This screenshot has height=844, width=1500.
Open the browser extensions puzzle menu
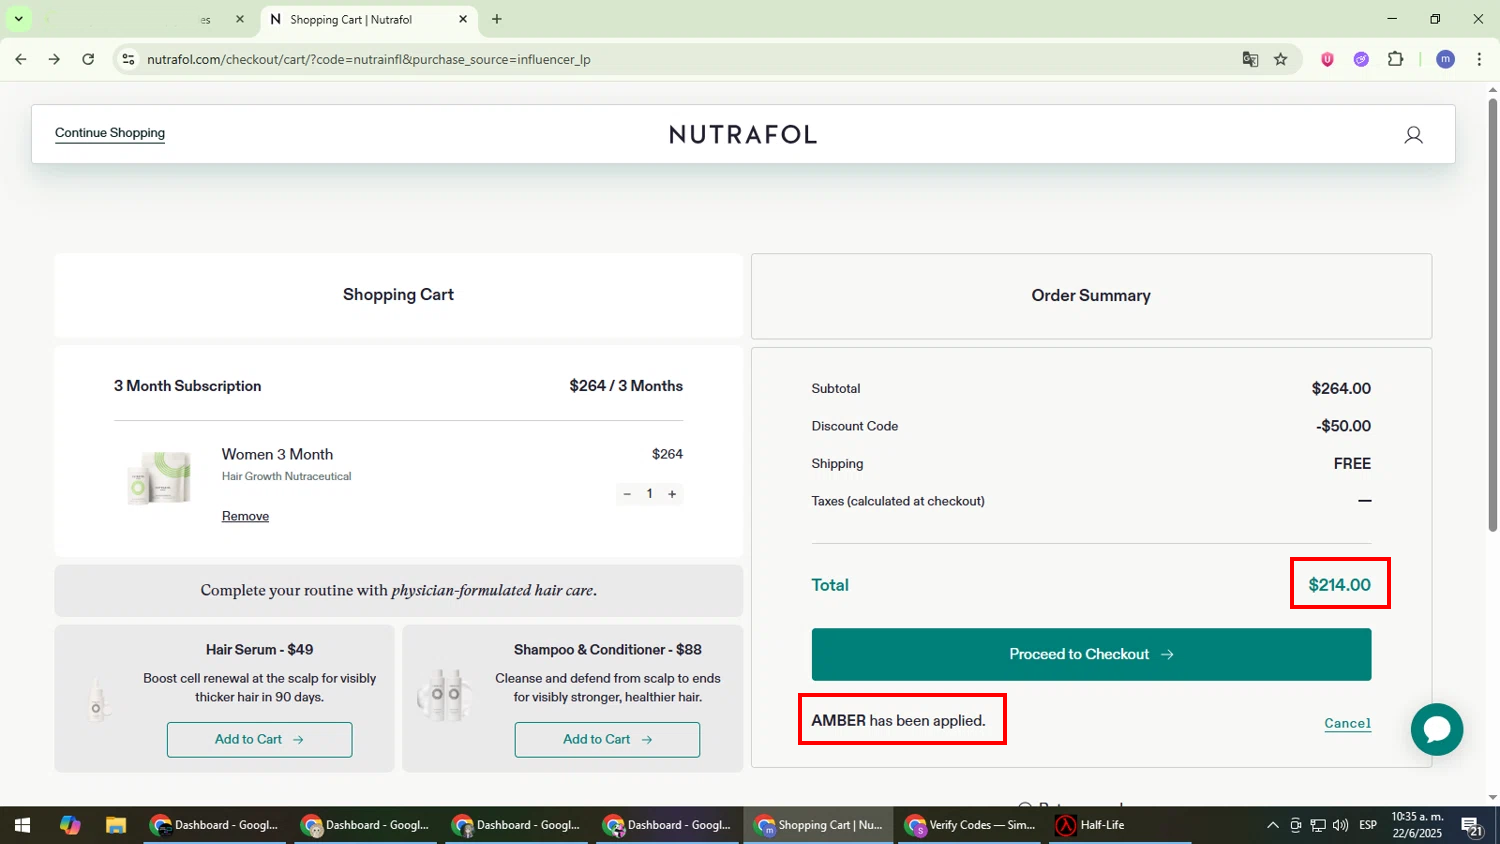(1396, 59)
